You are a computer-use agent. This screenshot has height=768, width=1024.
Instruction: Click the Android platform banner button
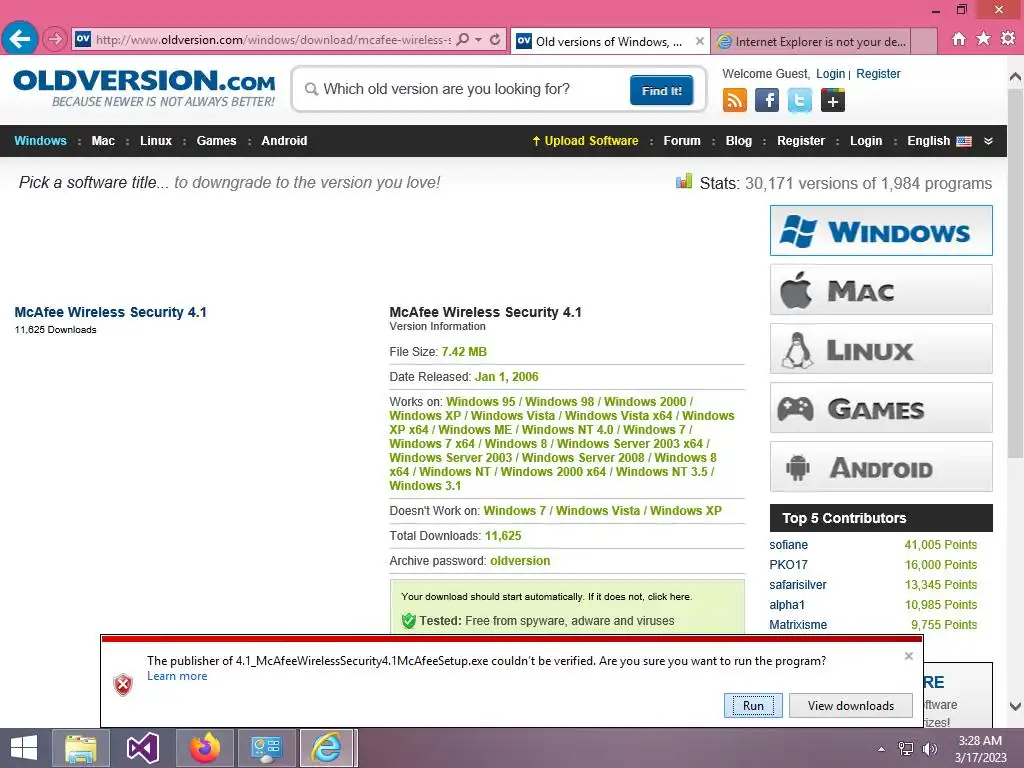(x=881, y=467)
